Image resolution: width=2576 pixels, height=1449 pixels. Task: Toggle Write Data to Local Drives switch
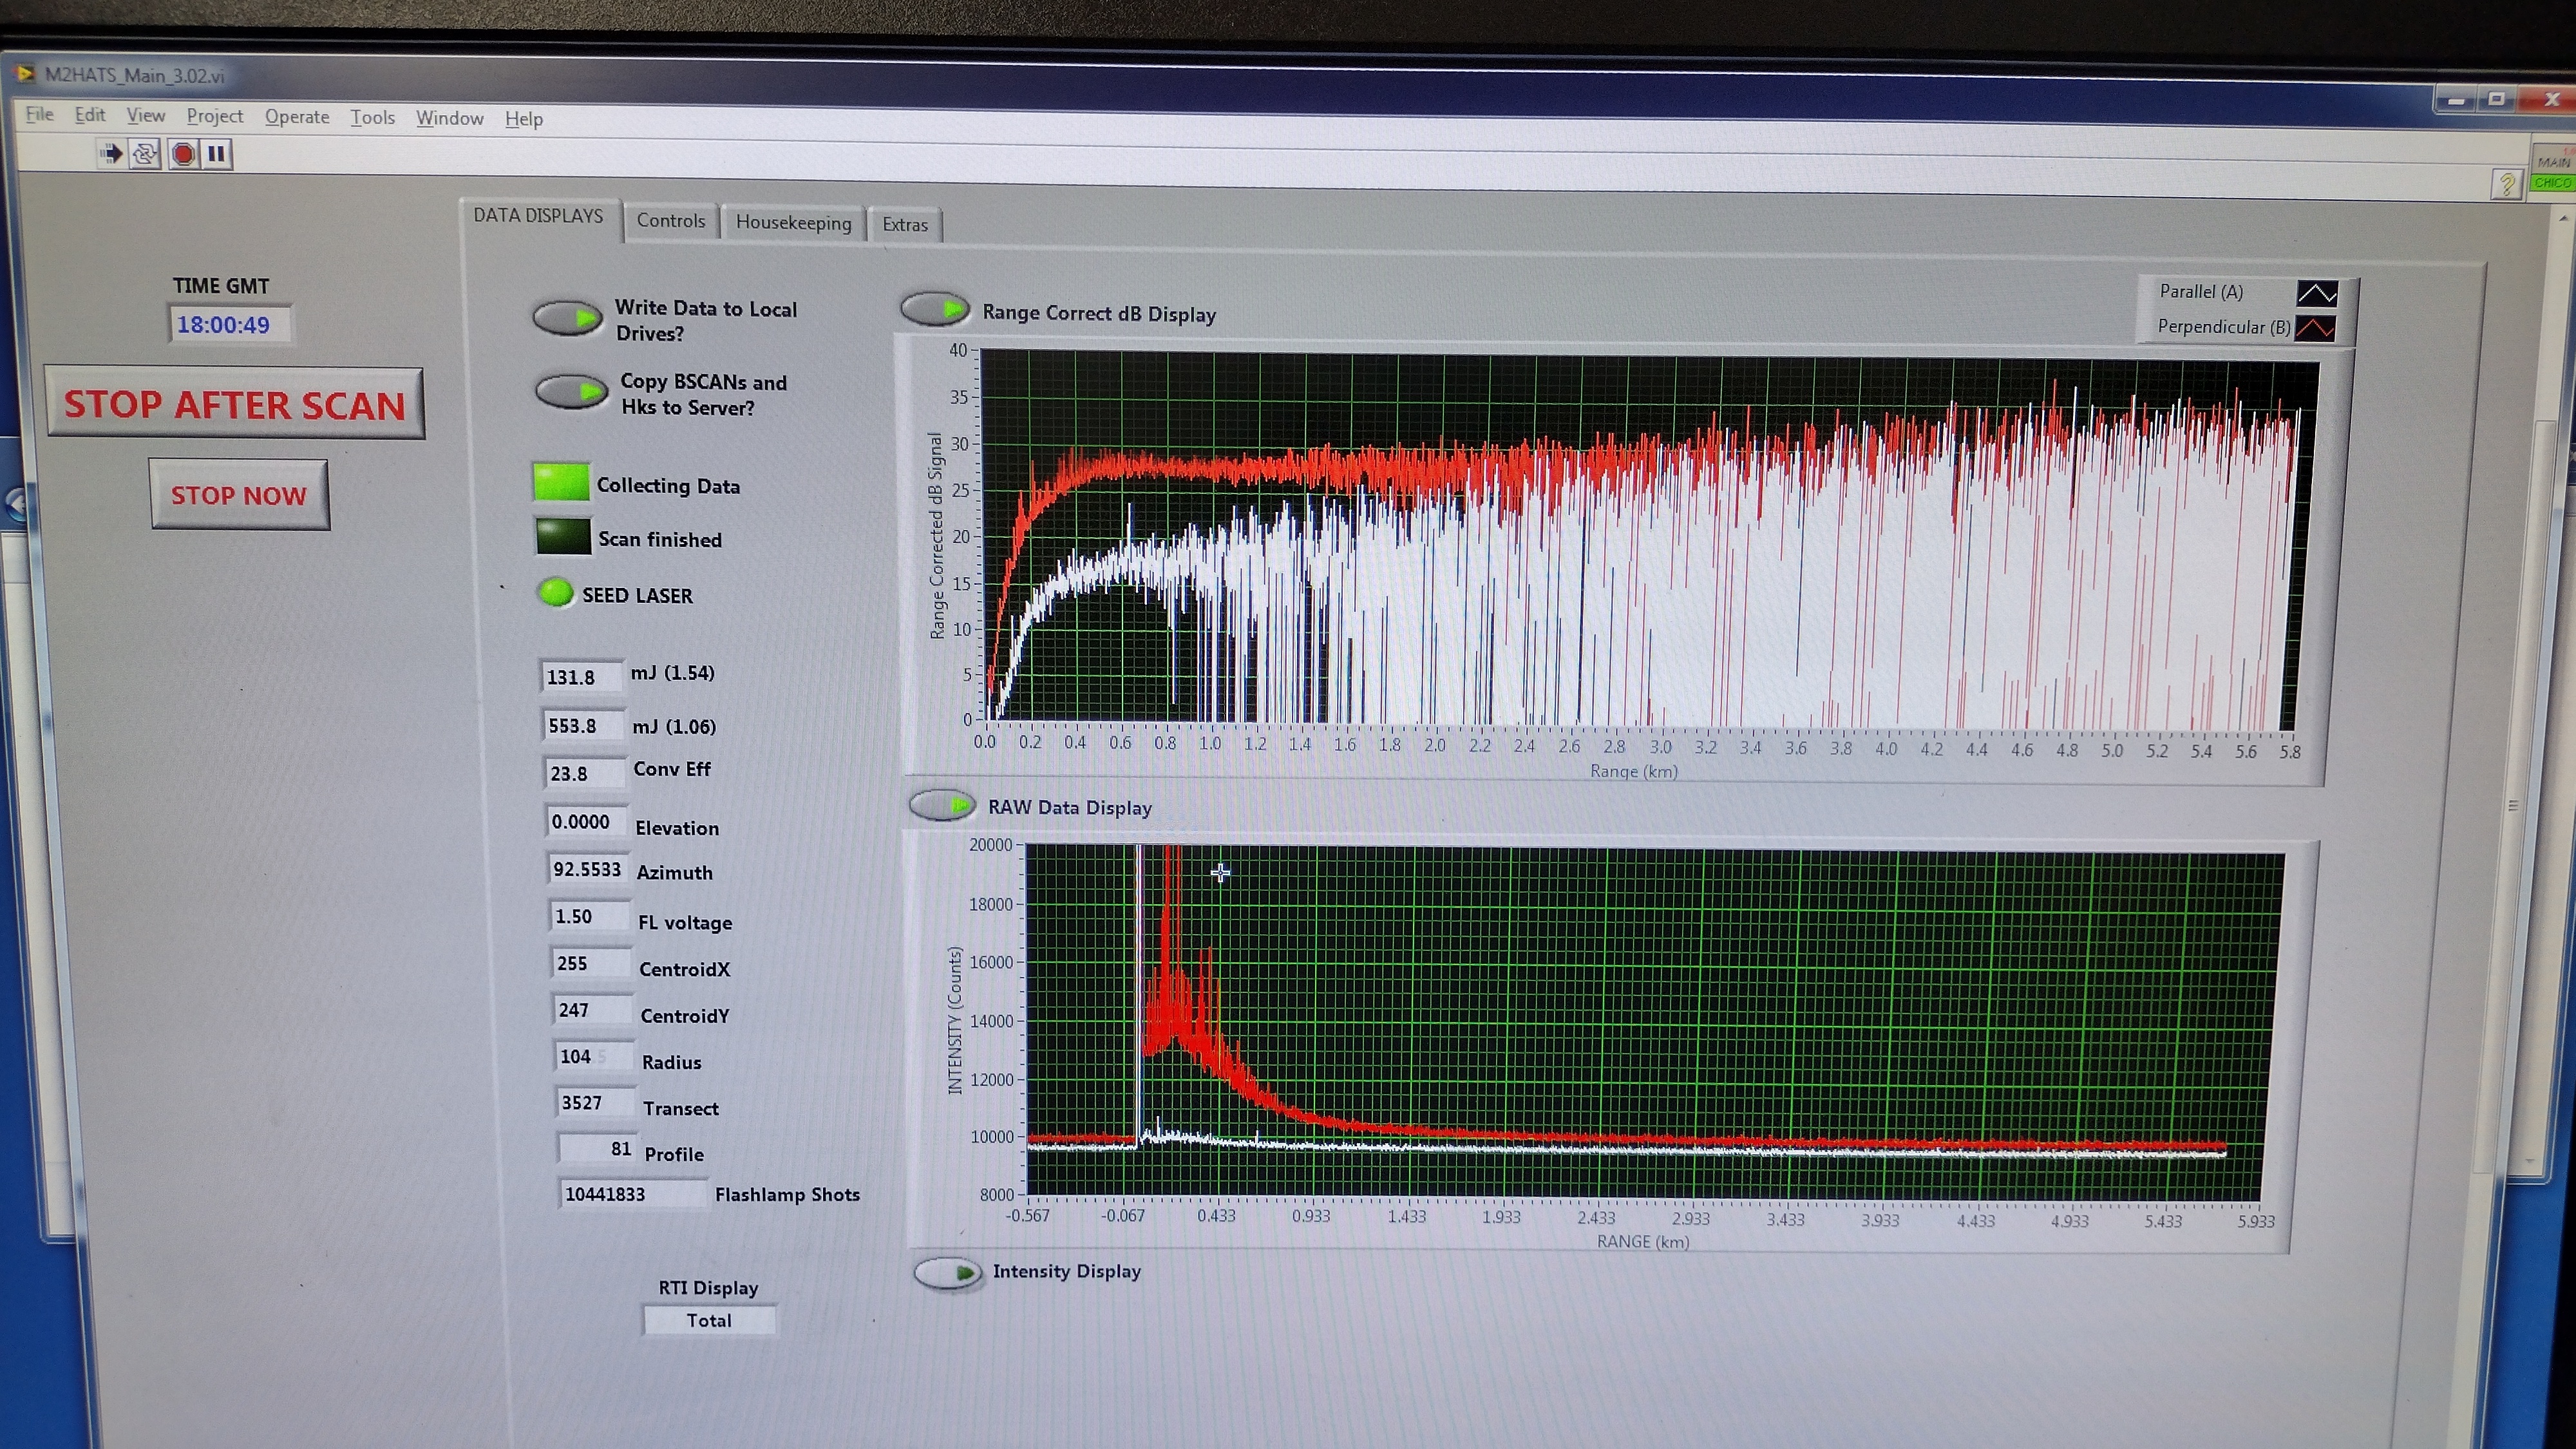click(x=567, y=319)
